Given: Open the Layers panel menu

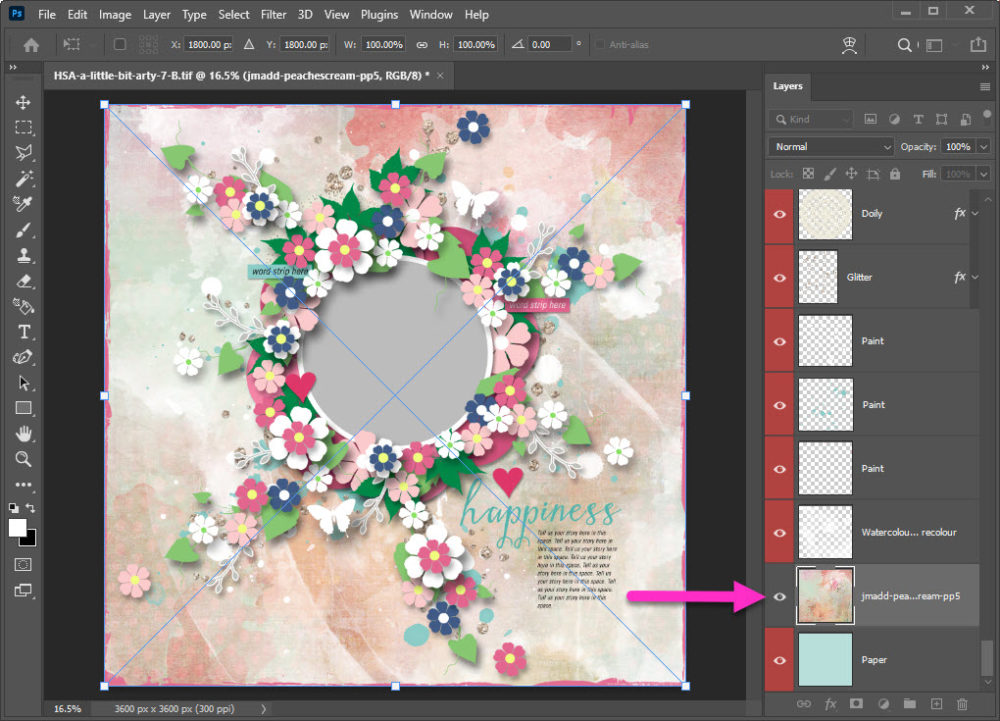Looking at the screenshot, I should 985,87.
